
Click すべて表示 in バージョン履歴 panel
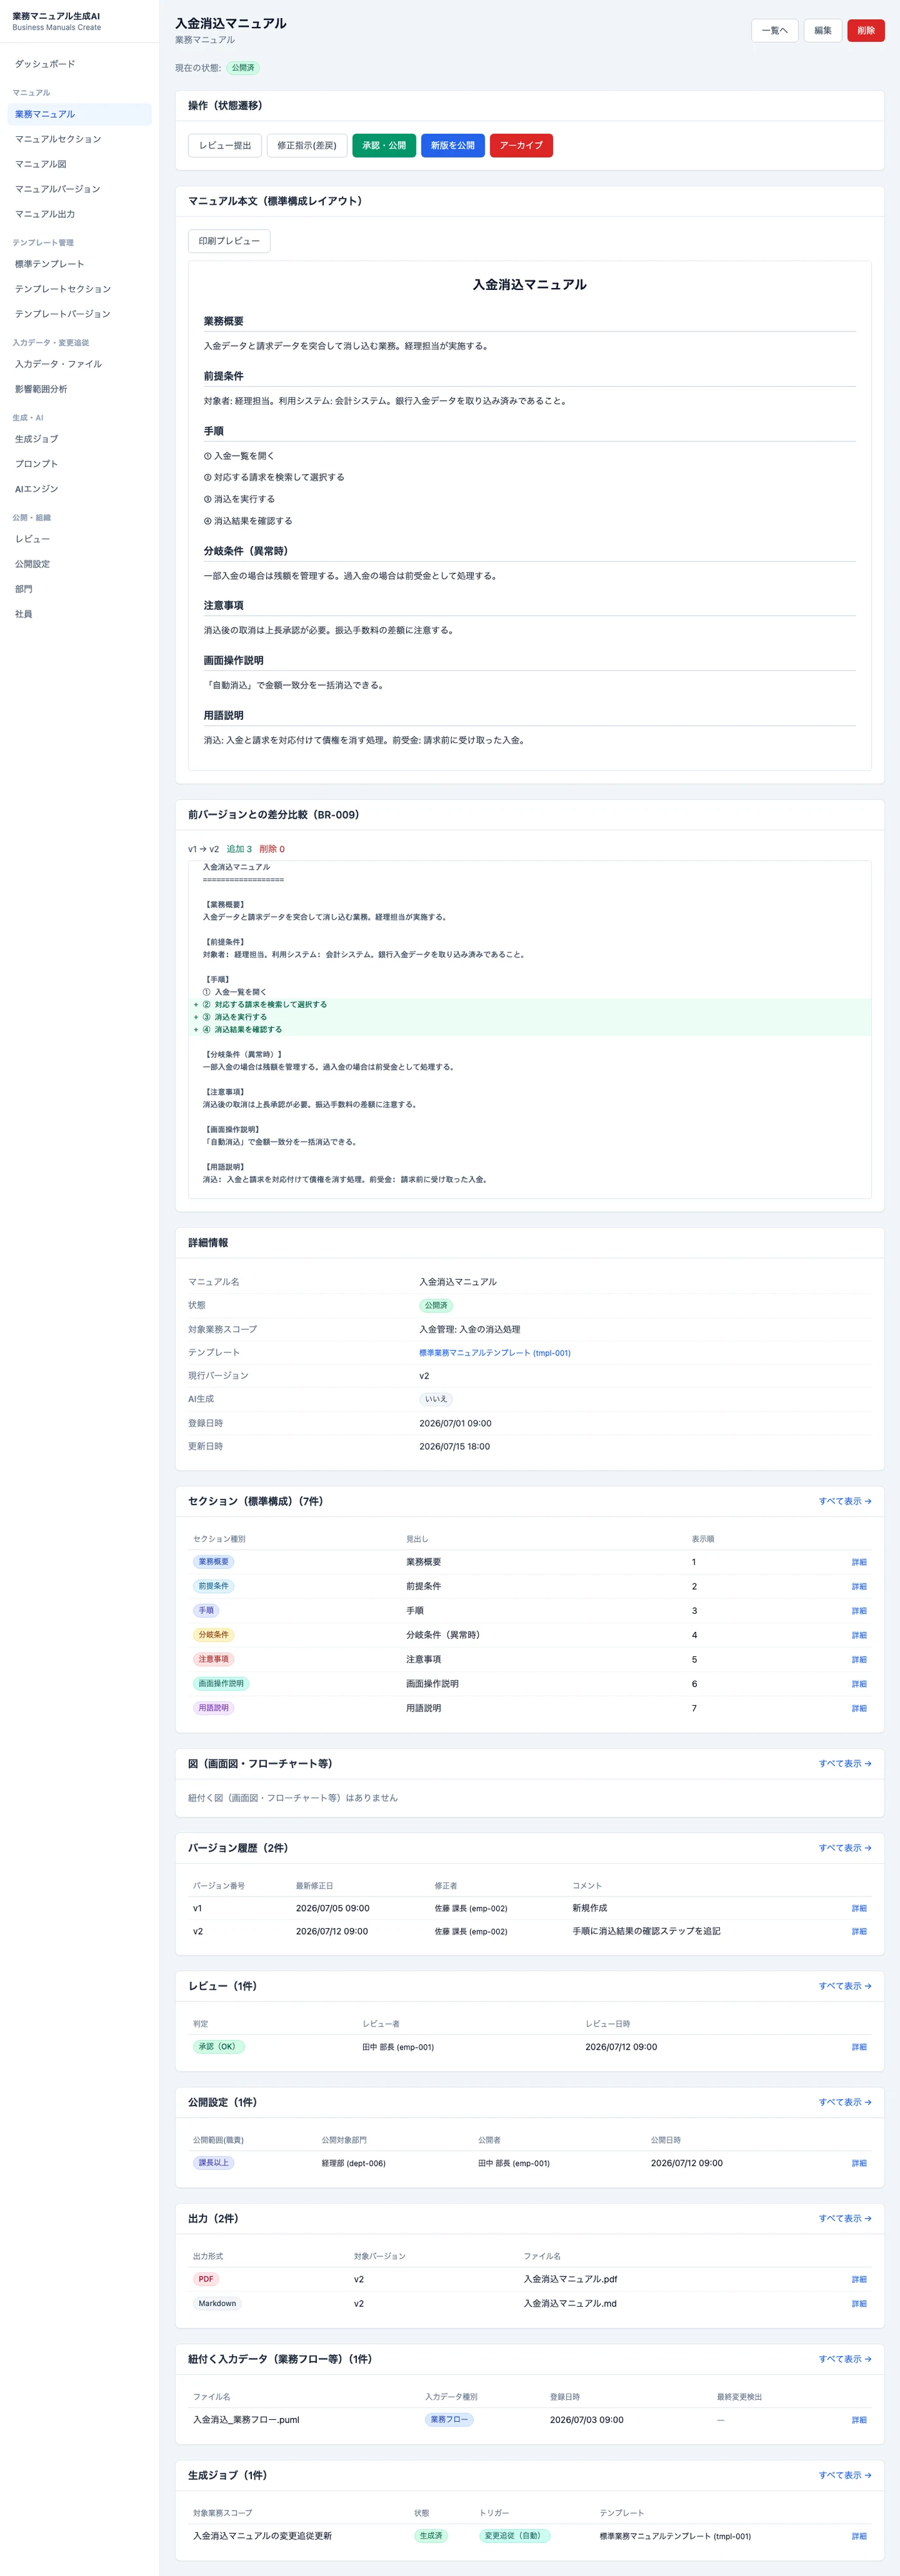[845, 1848]
